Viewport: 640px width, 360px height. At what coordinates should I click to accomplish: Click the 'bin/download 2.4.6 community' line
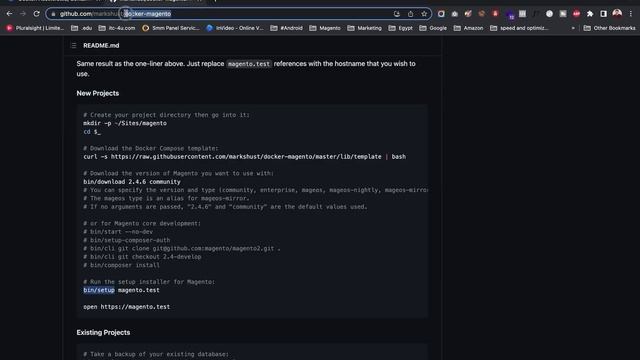tap(132, 182)
